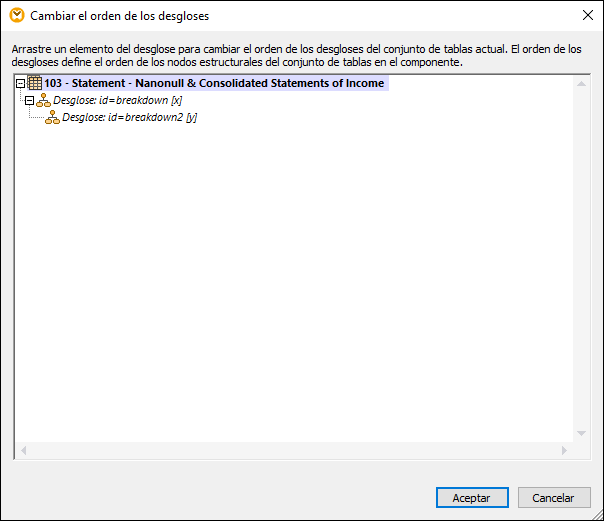
Task: Click the dialog title text
Action: pyautogui.click(x=120, y=16)
